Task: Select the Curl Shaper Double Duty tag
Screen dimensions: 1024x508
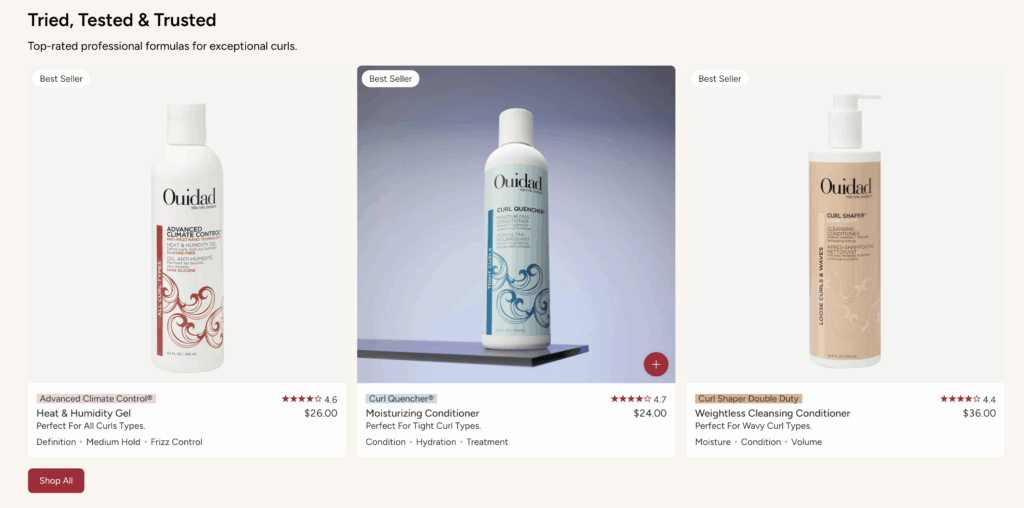Action: [748, 398]
